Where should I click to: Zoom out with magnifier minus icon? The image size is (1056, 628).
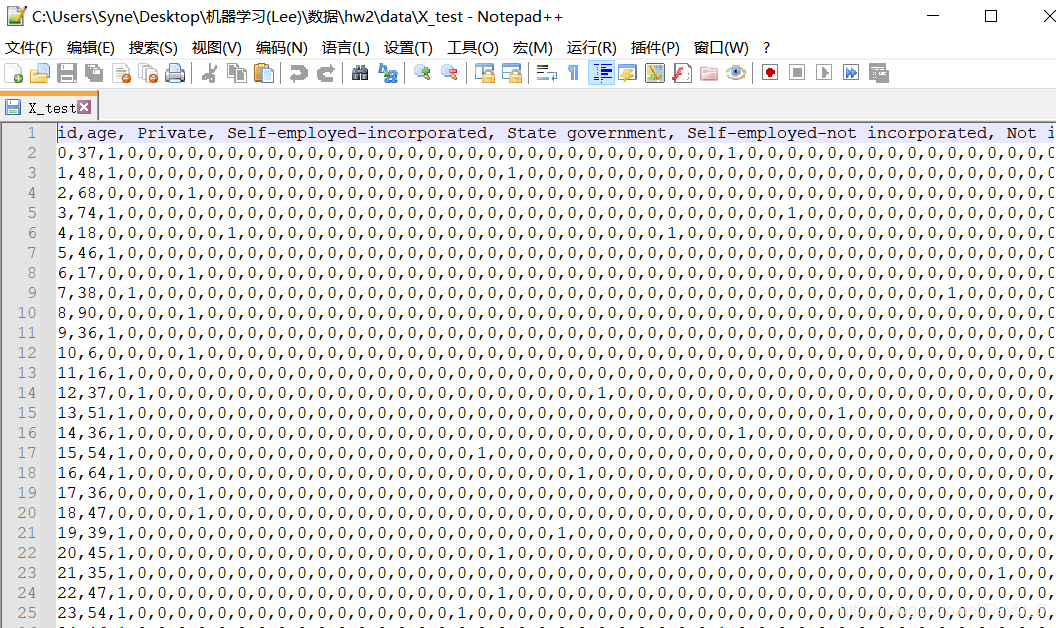pyautogui.click(x=449, y=73)
